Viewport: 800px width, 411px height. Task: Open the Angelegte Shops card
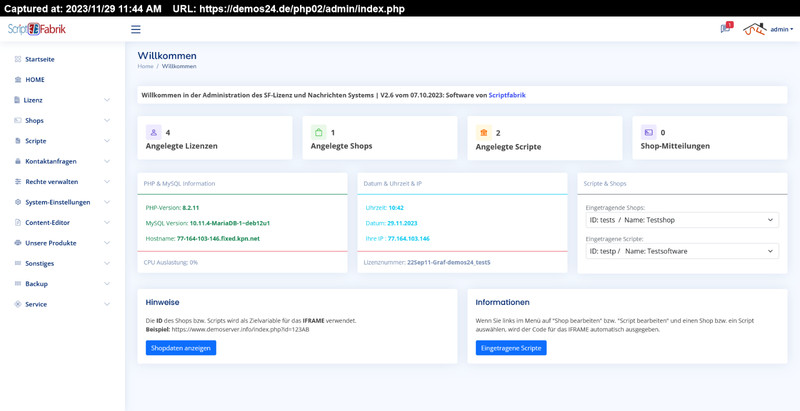(380, 138)
